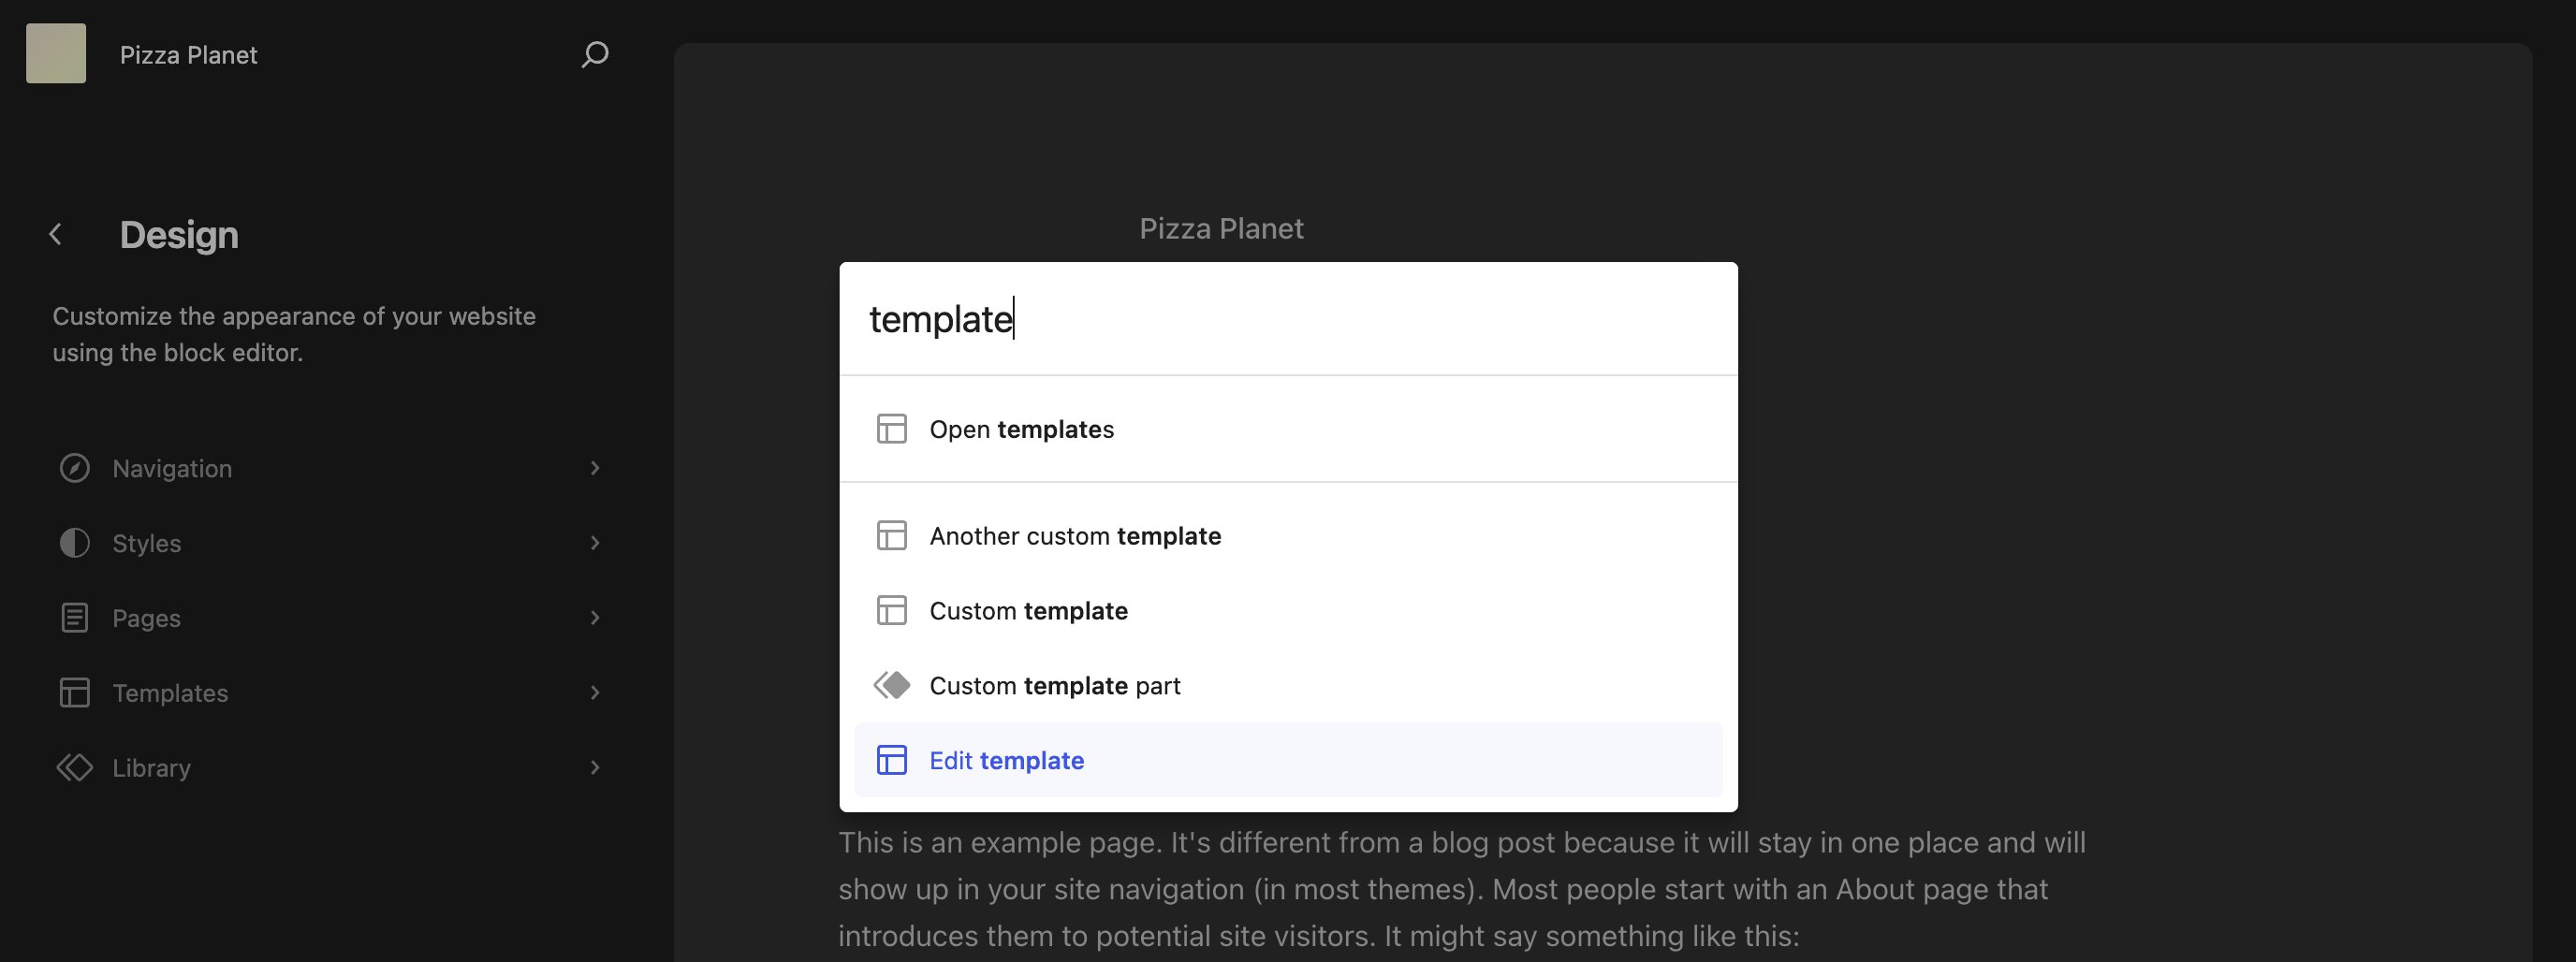This screenshot has height=962, width=2576.
Task: Choose Open templates from the command palette
Action: (1021, 429)
